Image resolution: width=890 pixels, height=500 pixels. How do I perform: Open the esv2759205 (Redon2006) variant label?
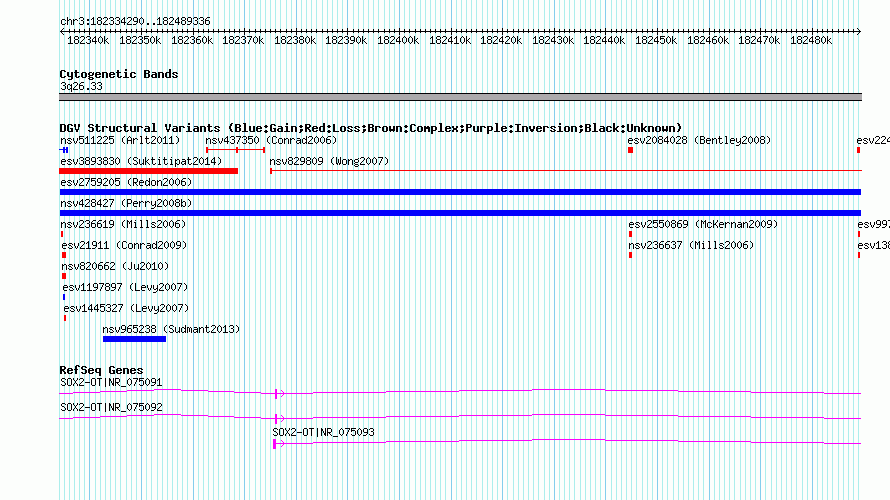[x=126, y=182]
